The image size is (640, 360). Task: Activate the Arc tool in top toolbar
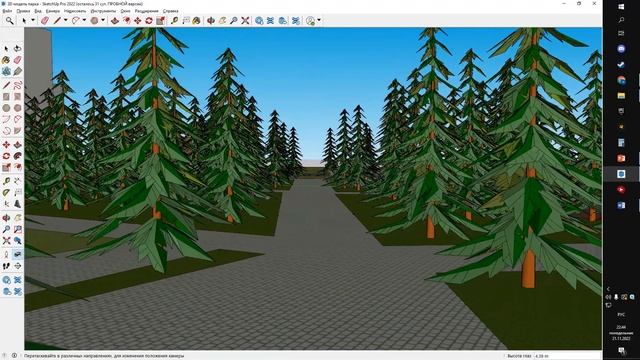[x=76, y=20]
